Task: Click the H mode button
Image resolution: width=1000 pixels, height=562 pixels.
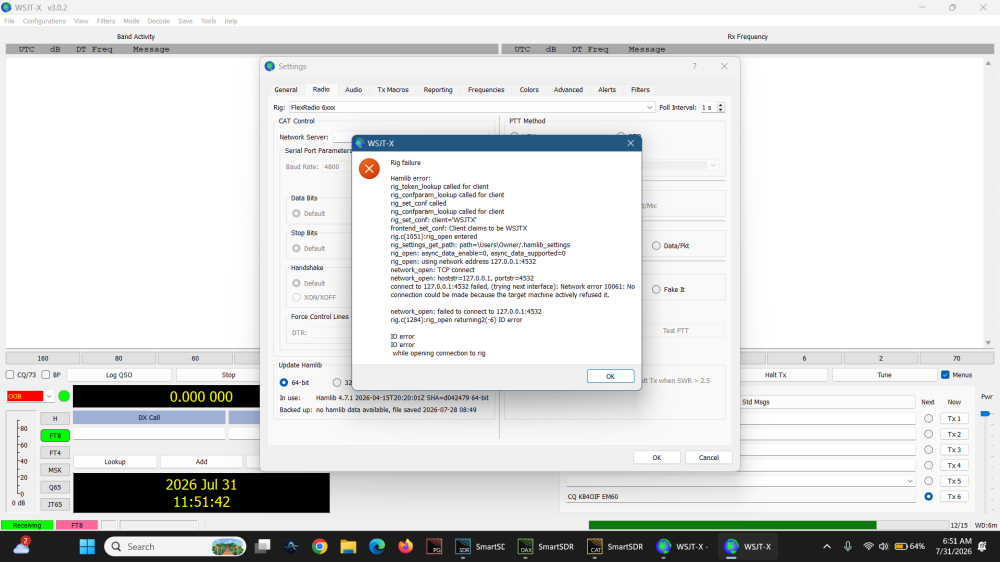Action: [x=55, y=418]
